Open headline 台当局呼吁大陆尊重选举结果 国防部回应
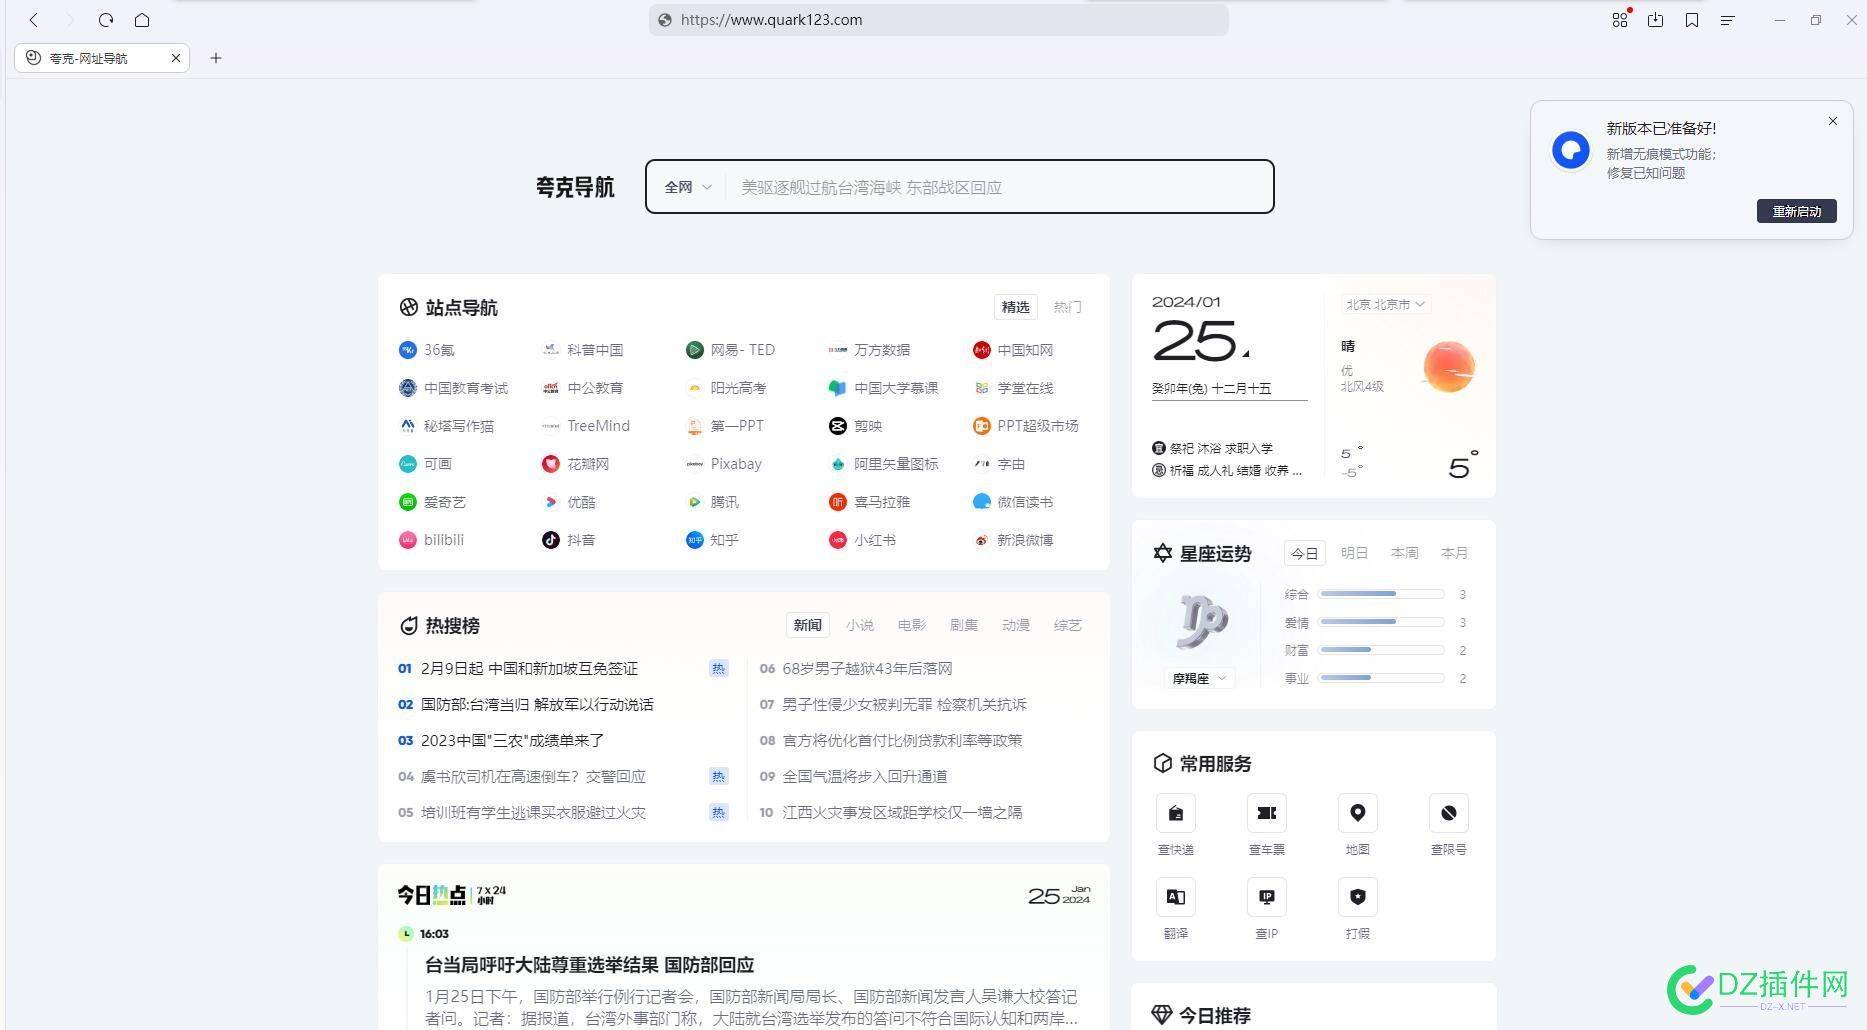 pos(590,965)
